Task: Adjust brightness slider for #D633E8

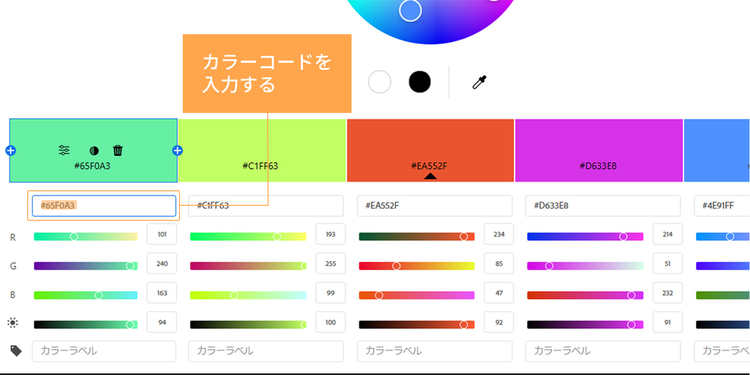Action: (585, 325)
